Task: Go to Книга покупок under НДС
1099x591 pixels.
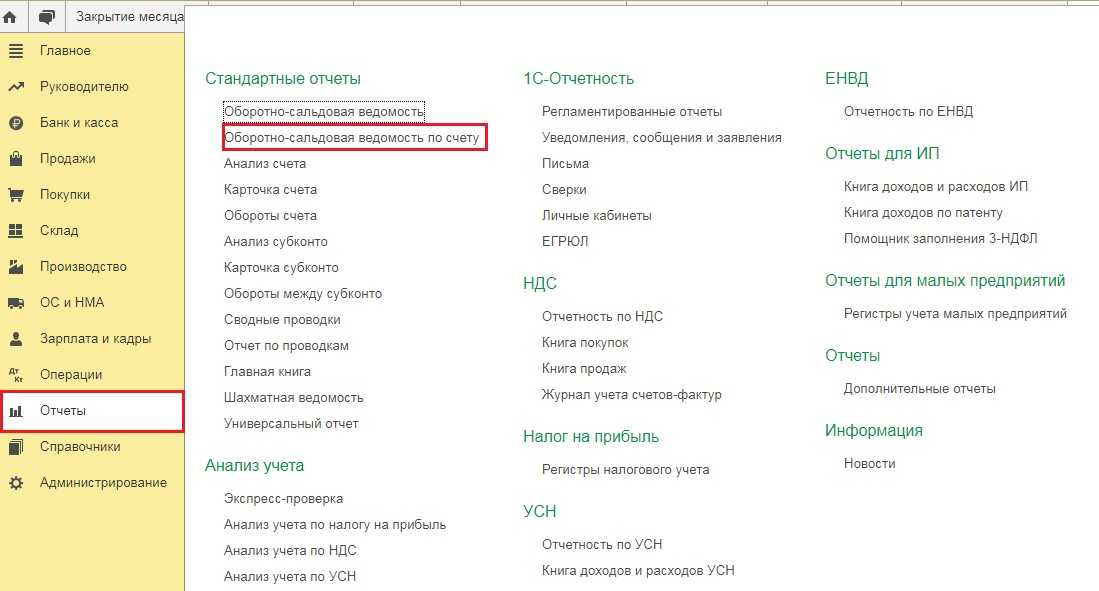Action: pos(585,342)
